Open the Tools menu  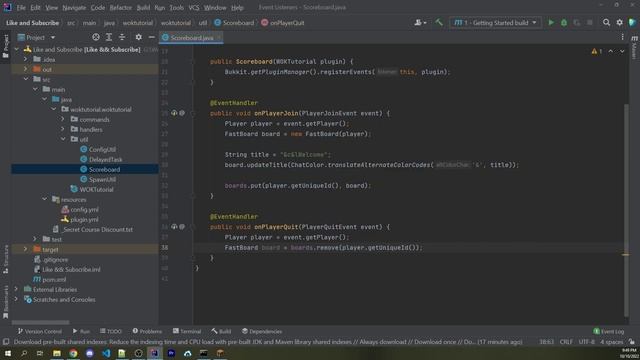point(176,7)
